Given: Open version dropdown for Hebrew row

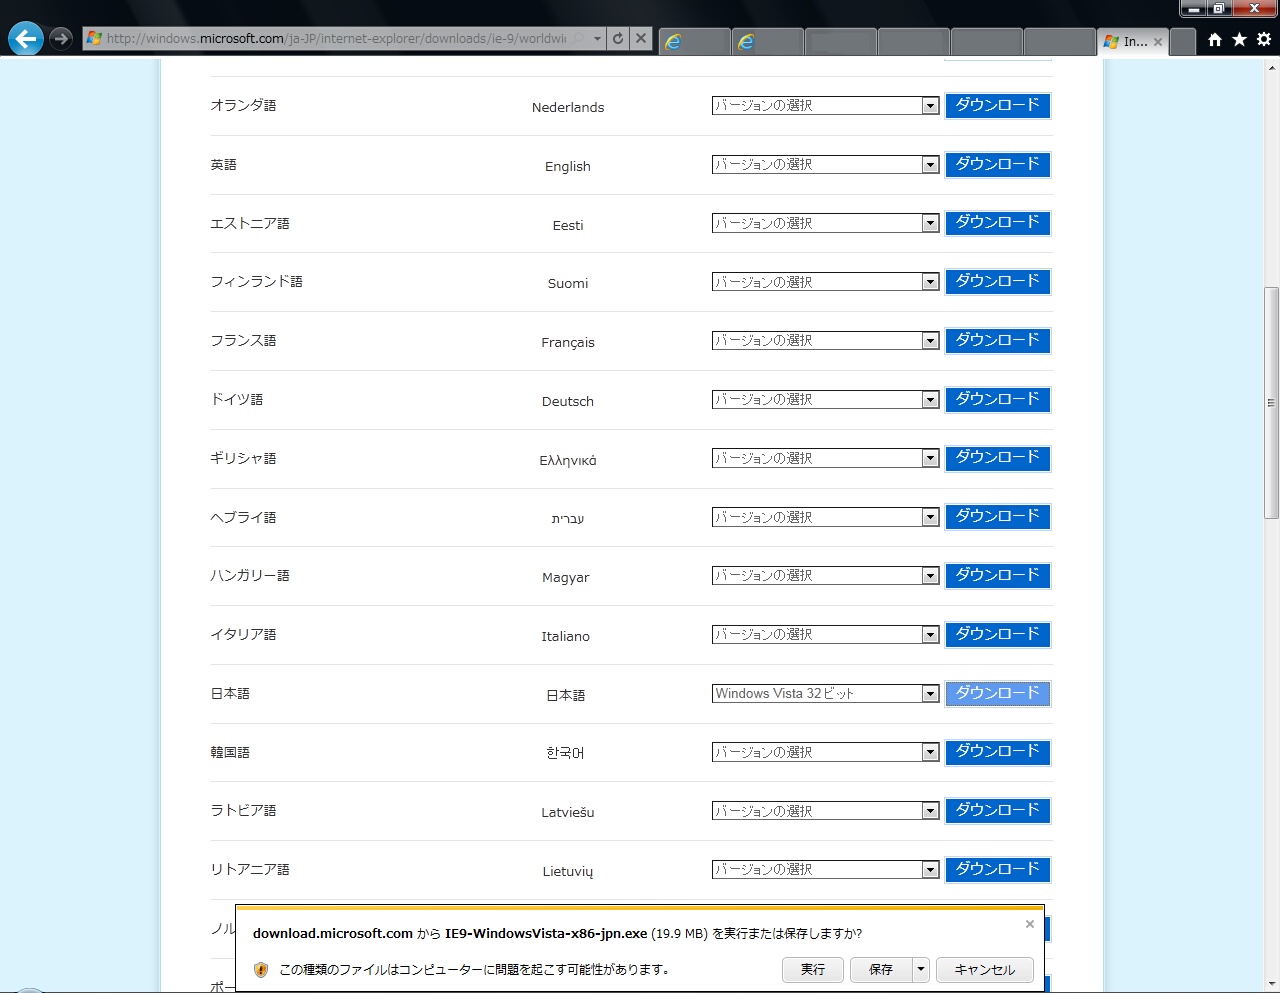Looking at the screenshot, I should click(826, 517).
